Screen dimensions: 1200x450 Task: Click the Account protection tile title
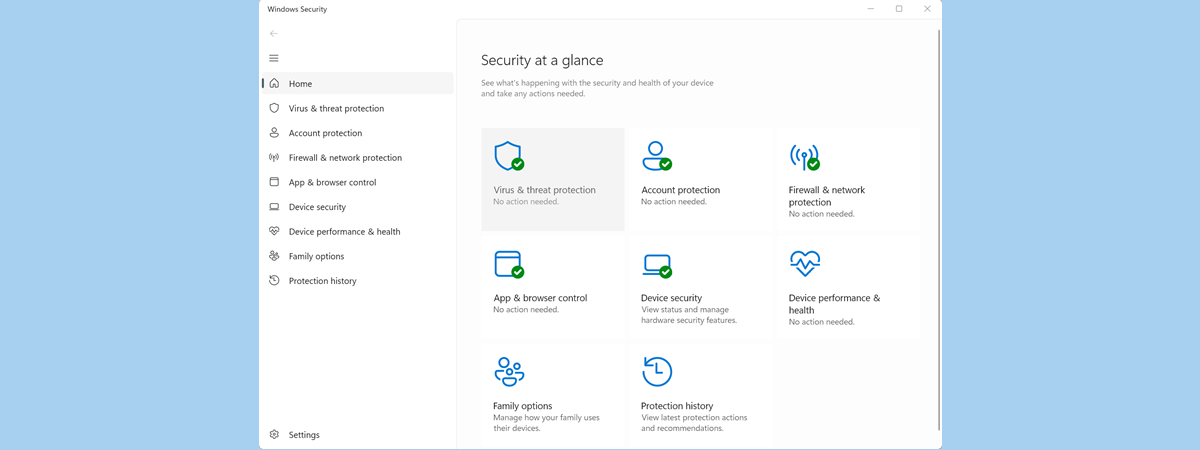coord(680,190)
